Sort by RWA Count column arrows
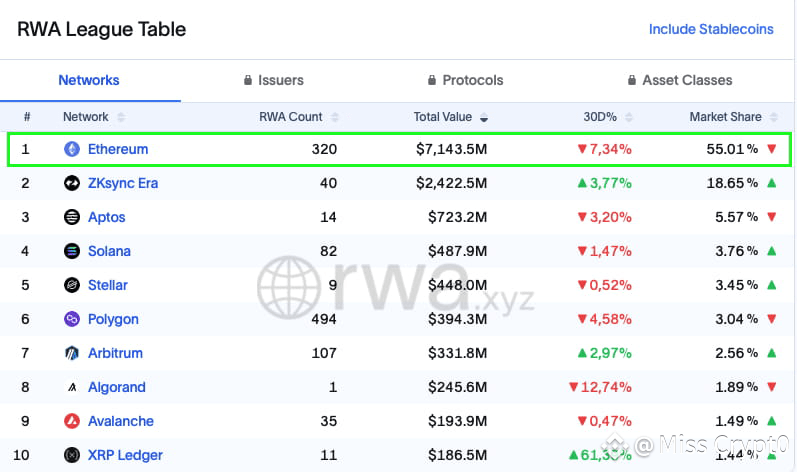 334,117
